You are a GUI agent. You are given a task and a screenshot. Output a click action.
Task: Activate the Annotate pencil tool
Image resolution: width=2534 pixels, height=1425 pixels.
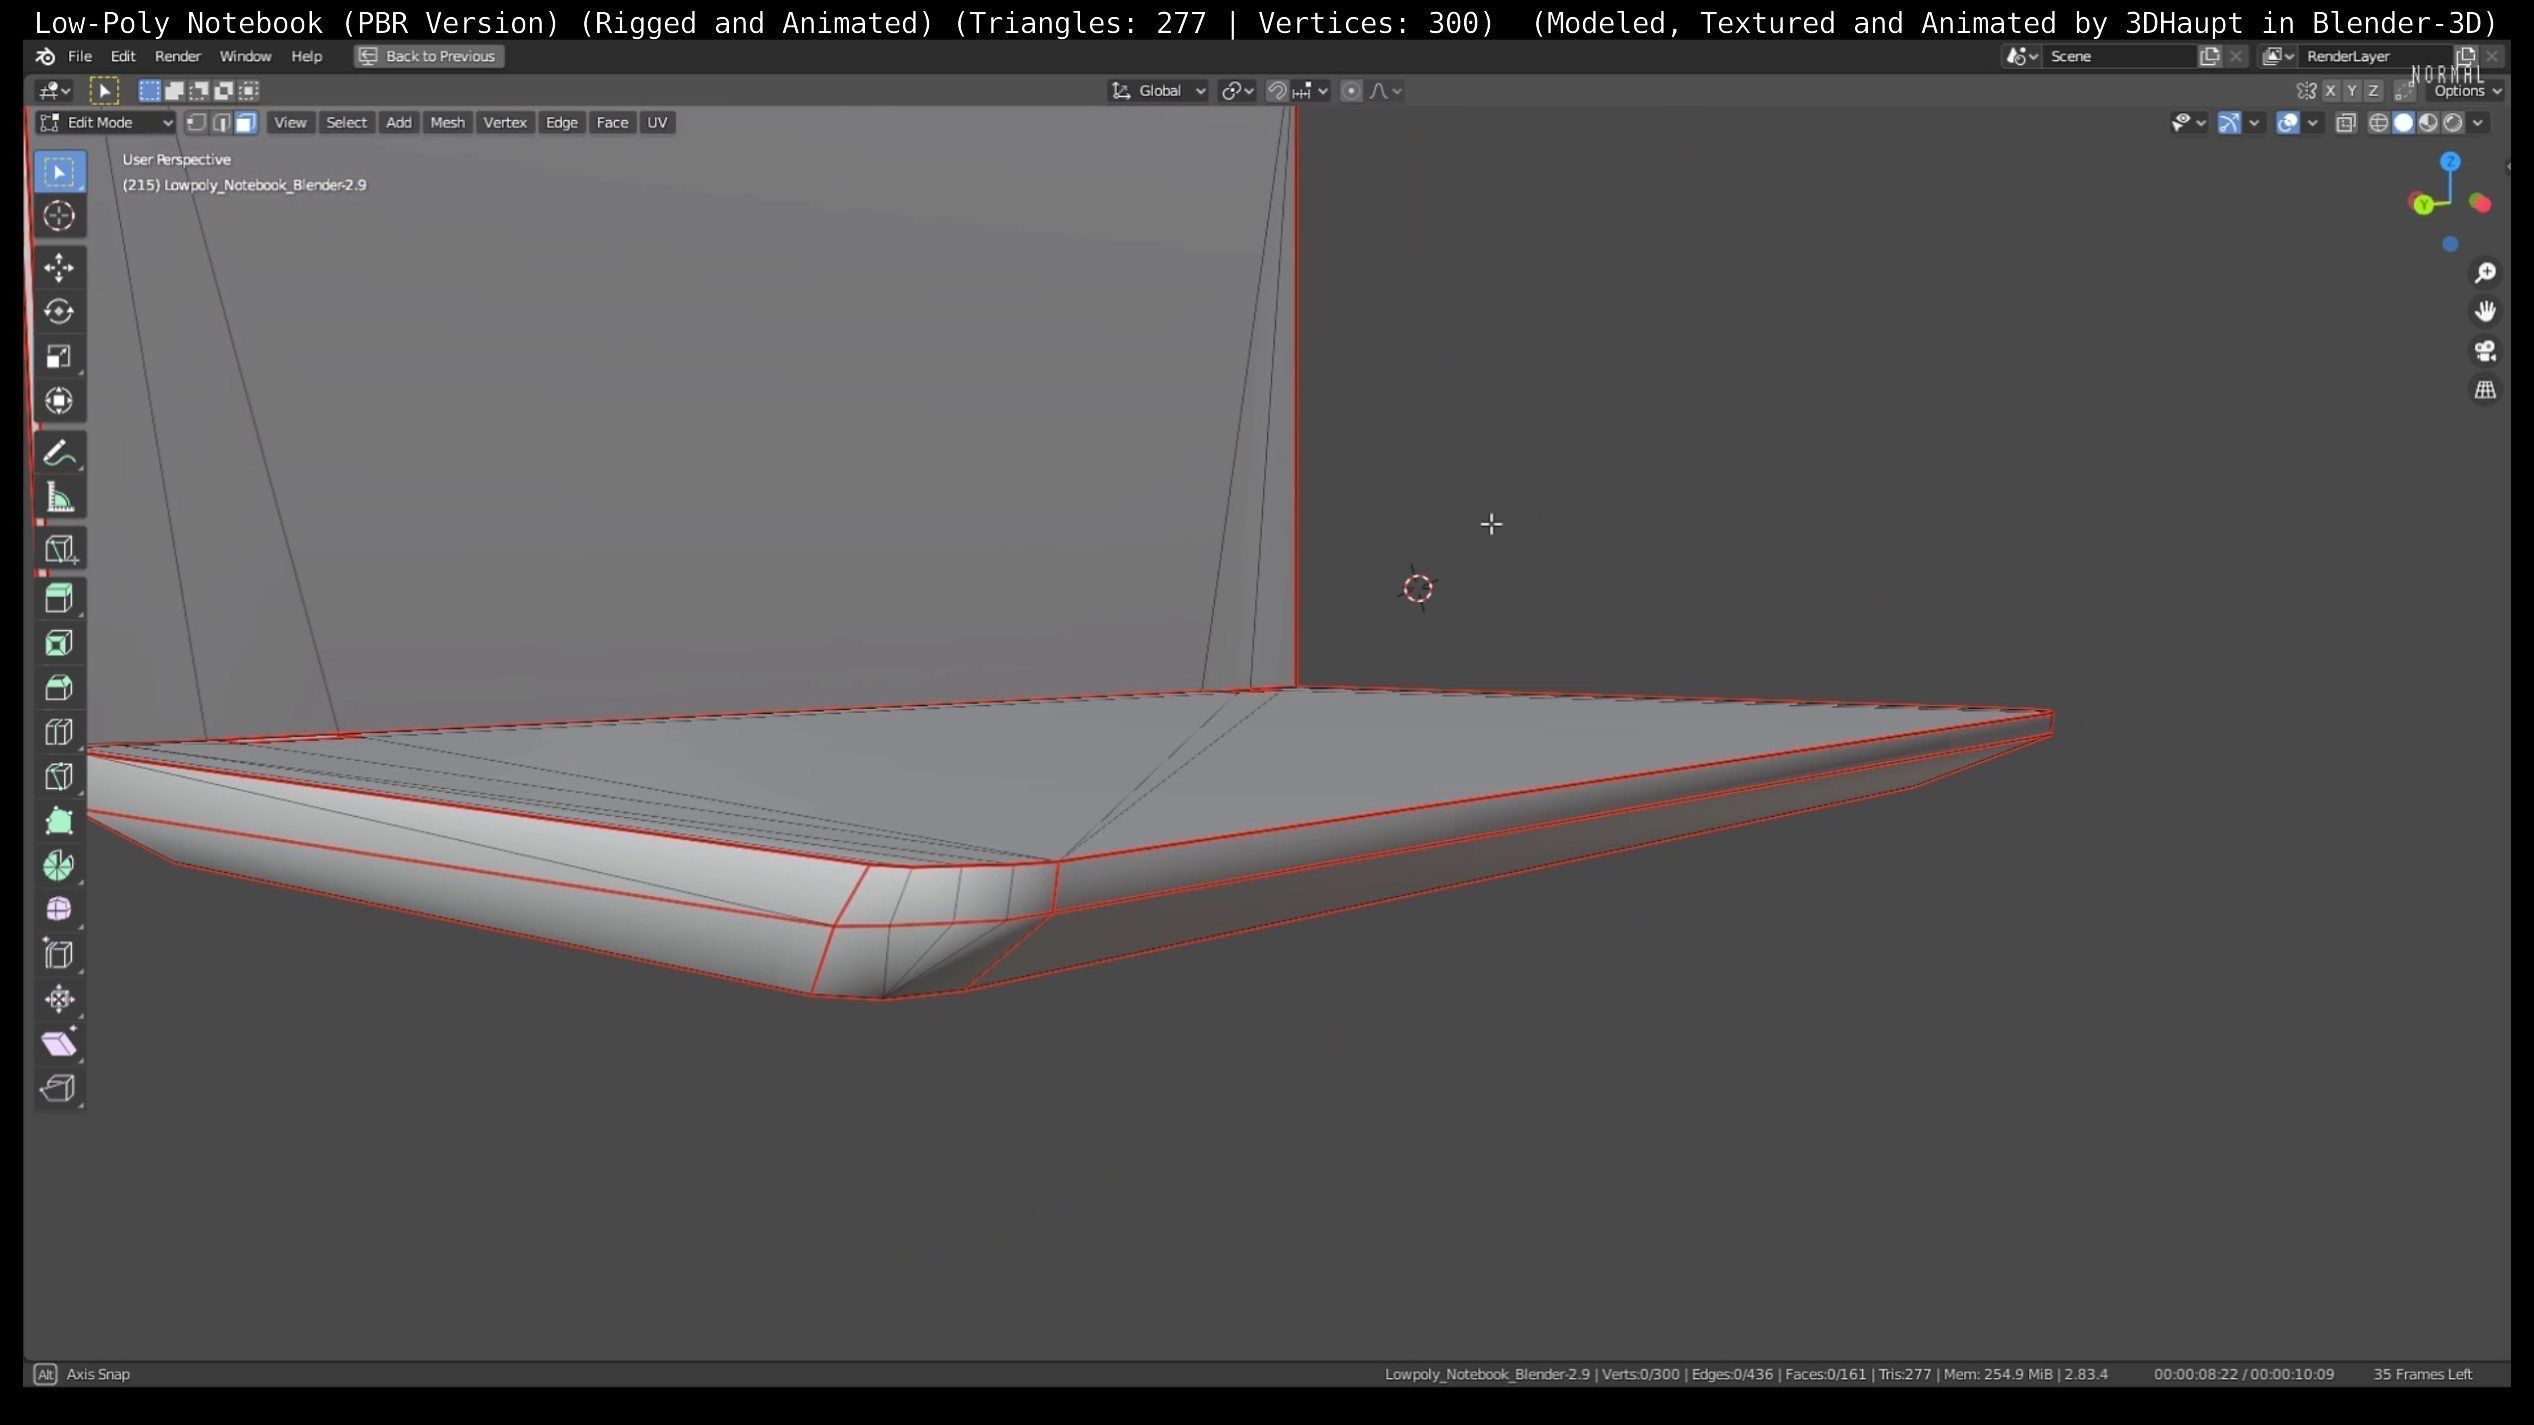click(59, 454)
